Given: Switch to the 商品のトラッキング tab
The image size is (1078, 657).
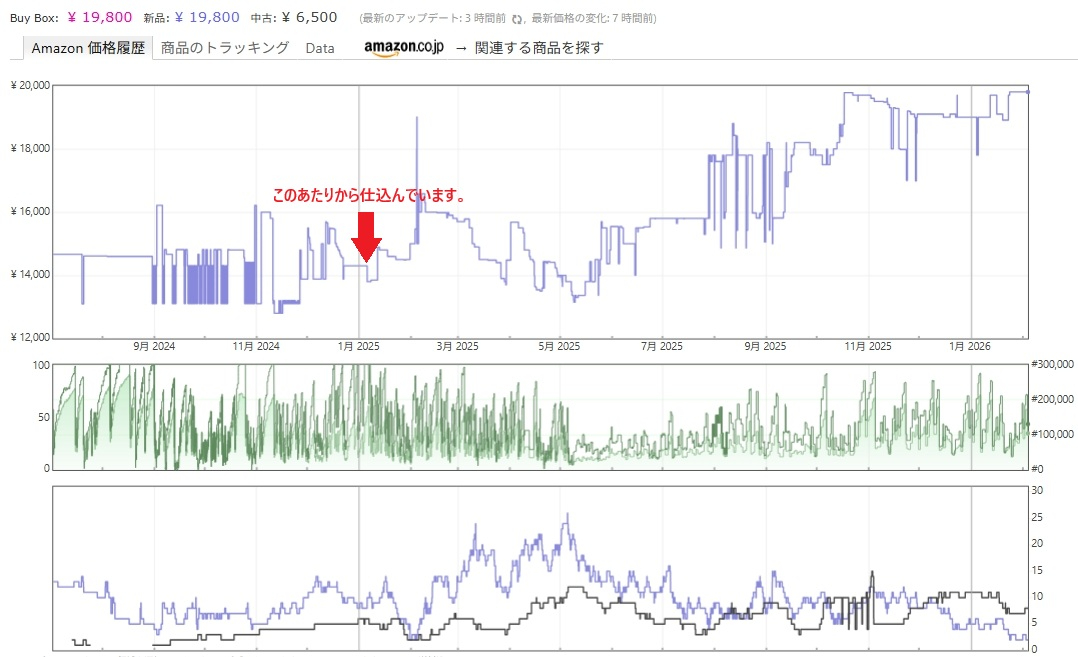Looking at the screenshot, I should 225,48.
